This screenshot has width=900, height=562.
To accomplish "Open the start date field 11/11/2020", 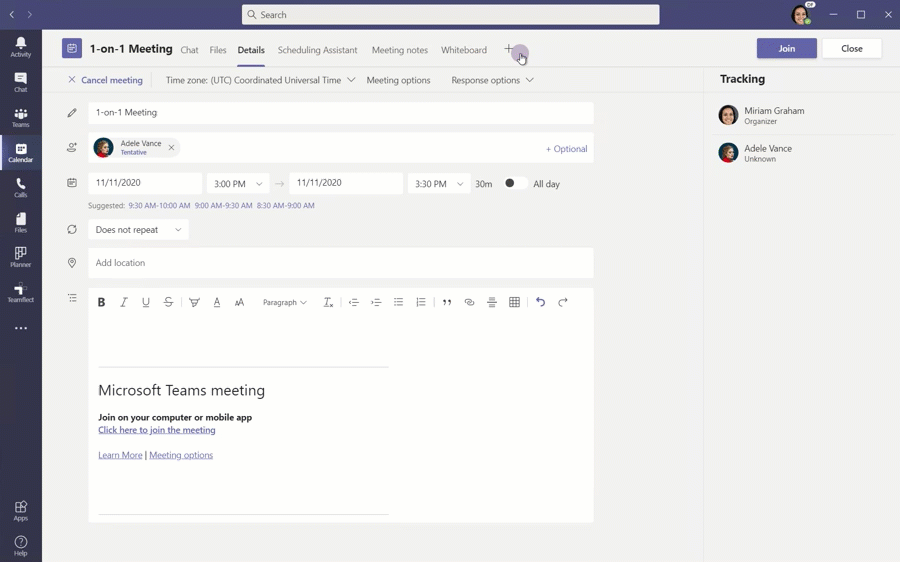I will [x=145, y=183].
